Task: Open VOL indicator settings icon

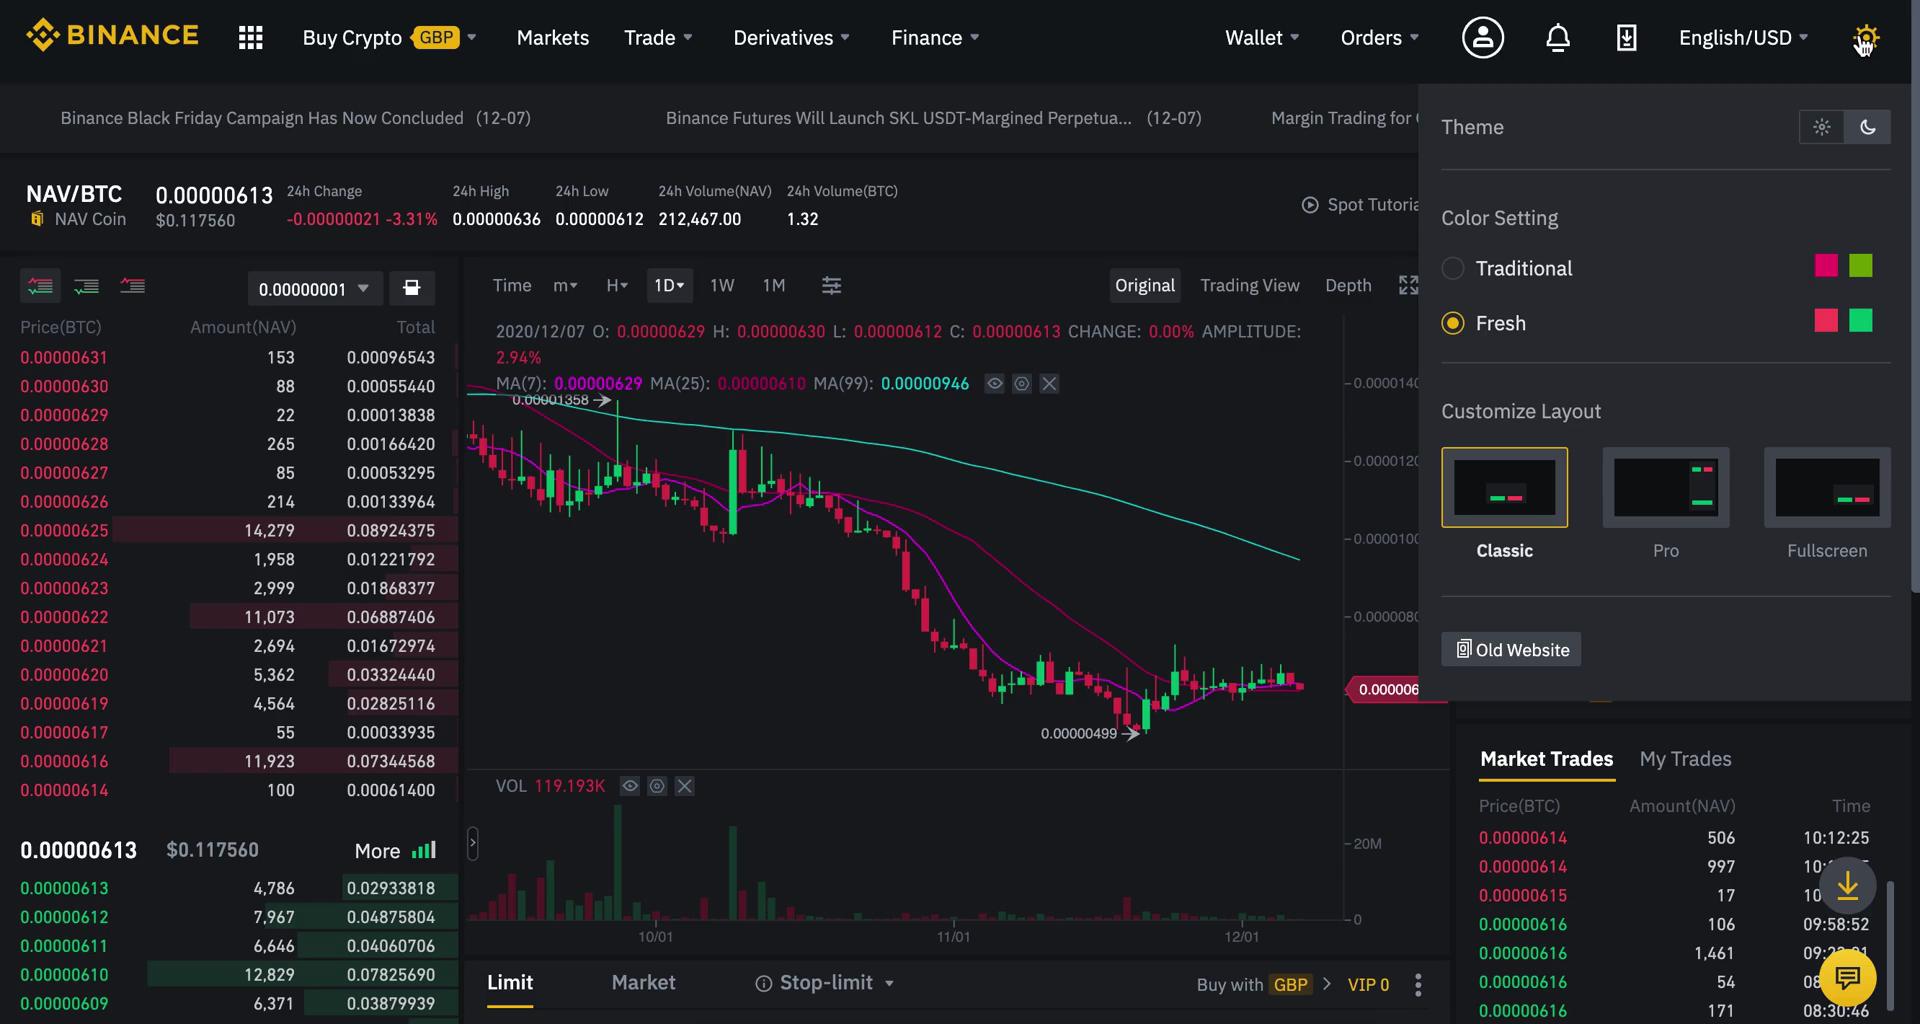Action: coord(657,786)
